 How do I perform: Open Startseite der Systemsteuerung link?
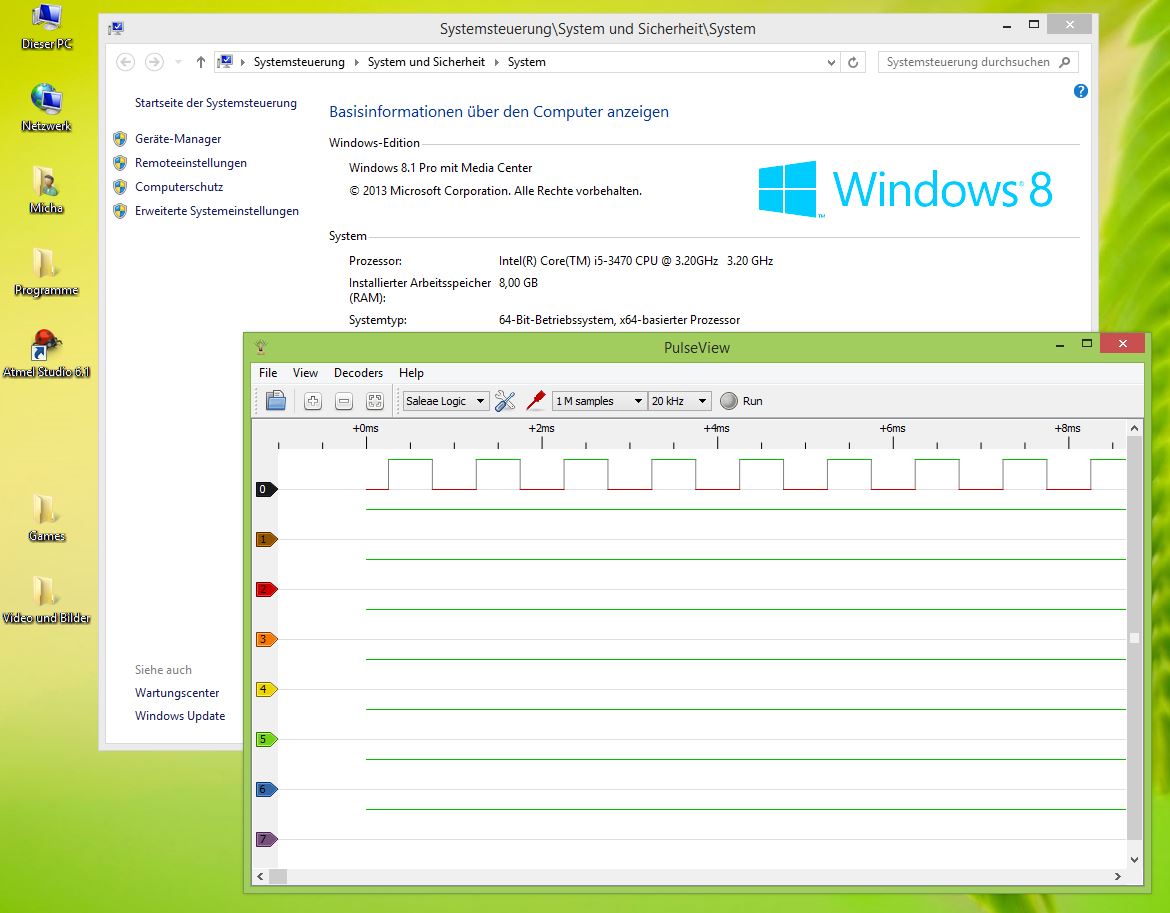[x=216, y=103]
